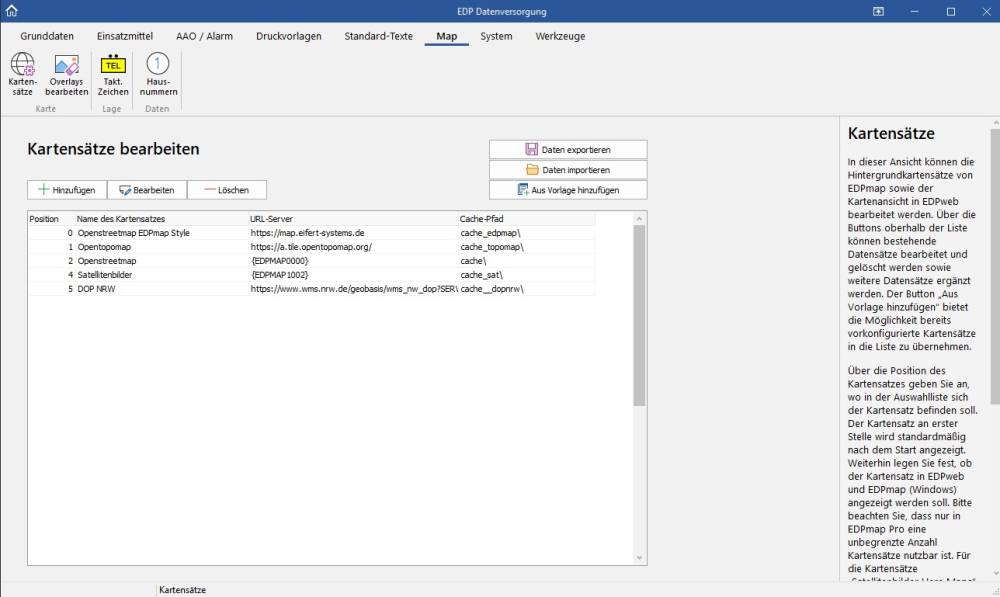Click the https://a.tile.opentopomap.org/ cell
This screenshot has height=597, width=1000.
(353, 247)
